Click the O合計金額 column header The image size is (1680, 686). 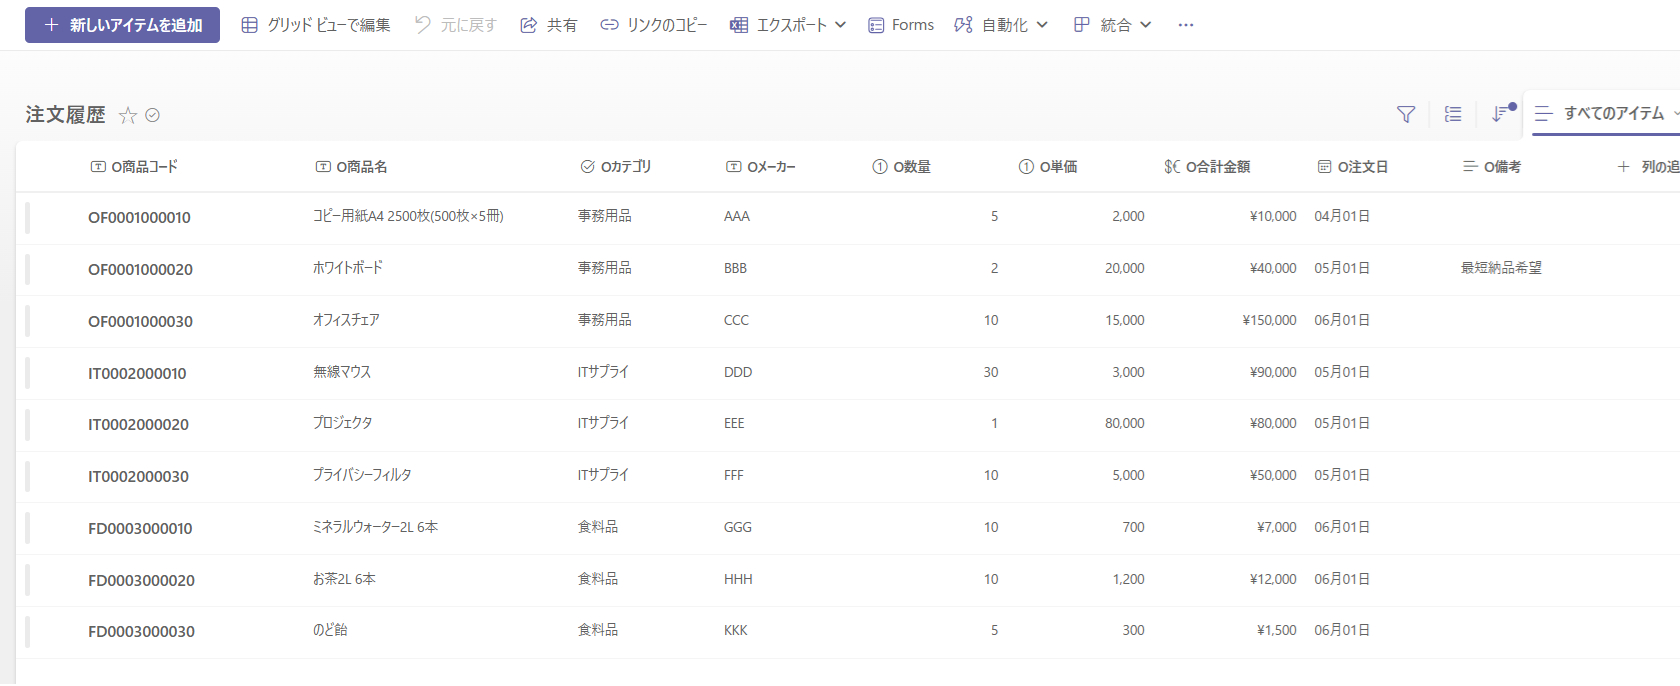click(x=1207, y=167)
